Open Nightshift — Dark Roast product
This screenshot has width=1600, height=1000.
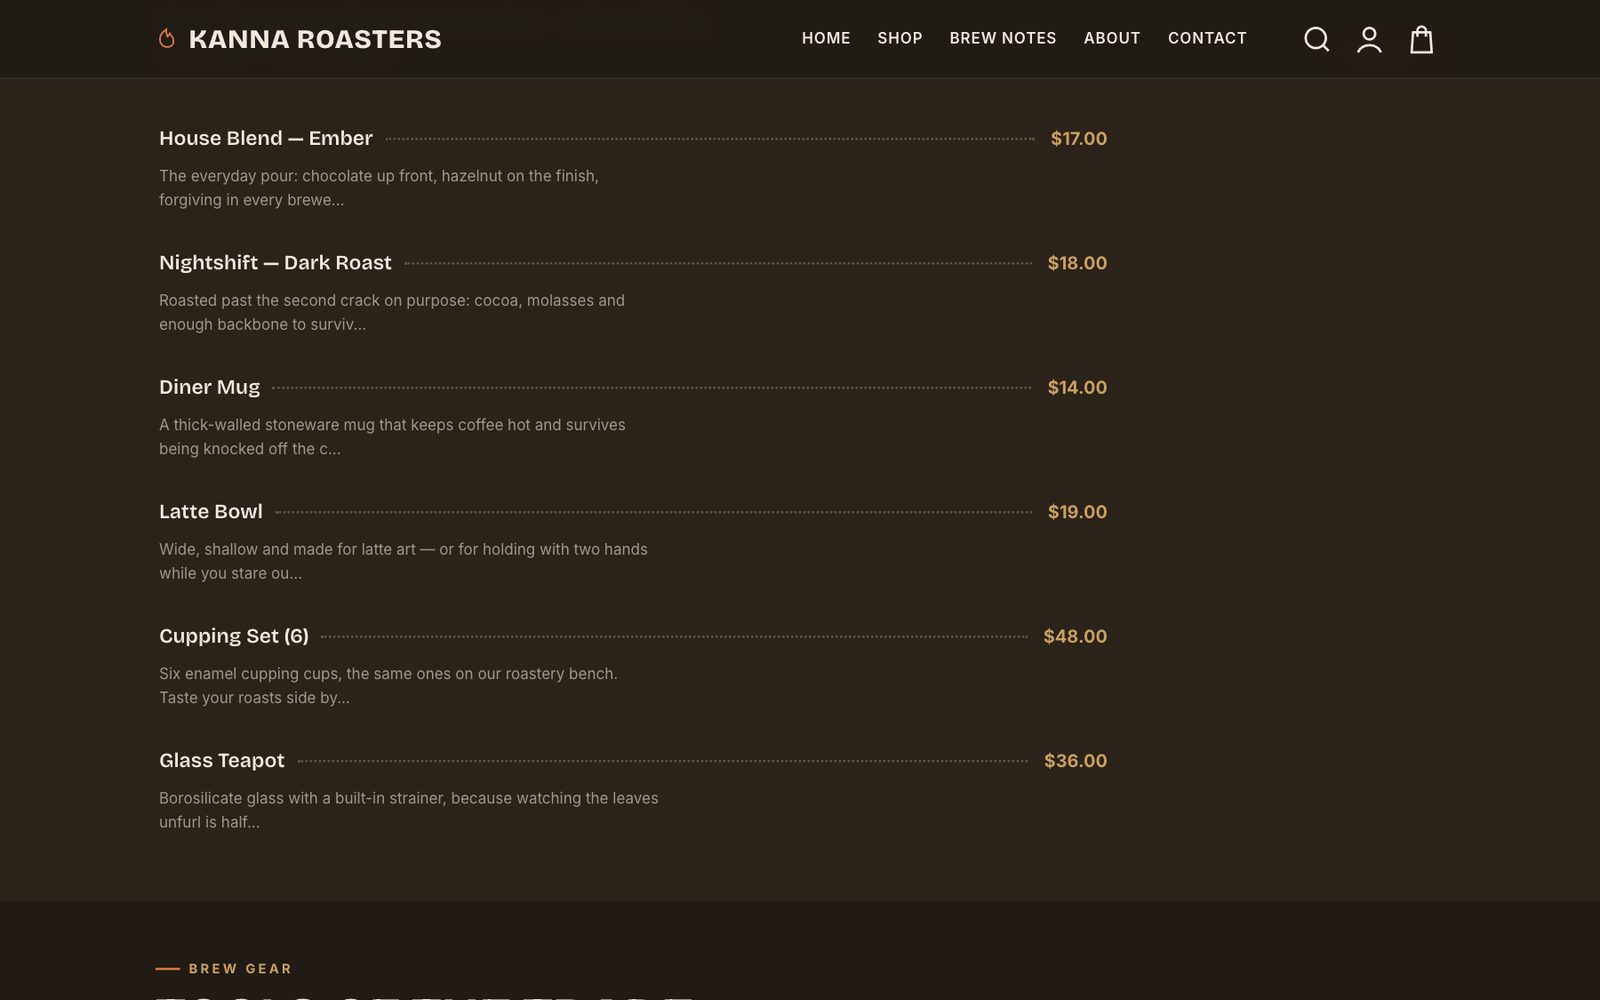tap(275, 262)
